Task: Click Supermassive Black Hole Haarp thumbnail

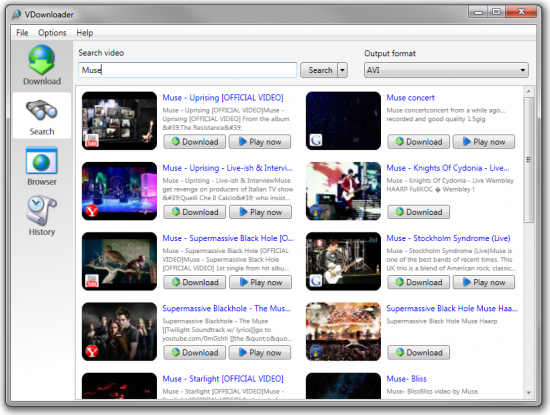Action: [343, 332]
